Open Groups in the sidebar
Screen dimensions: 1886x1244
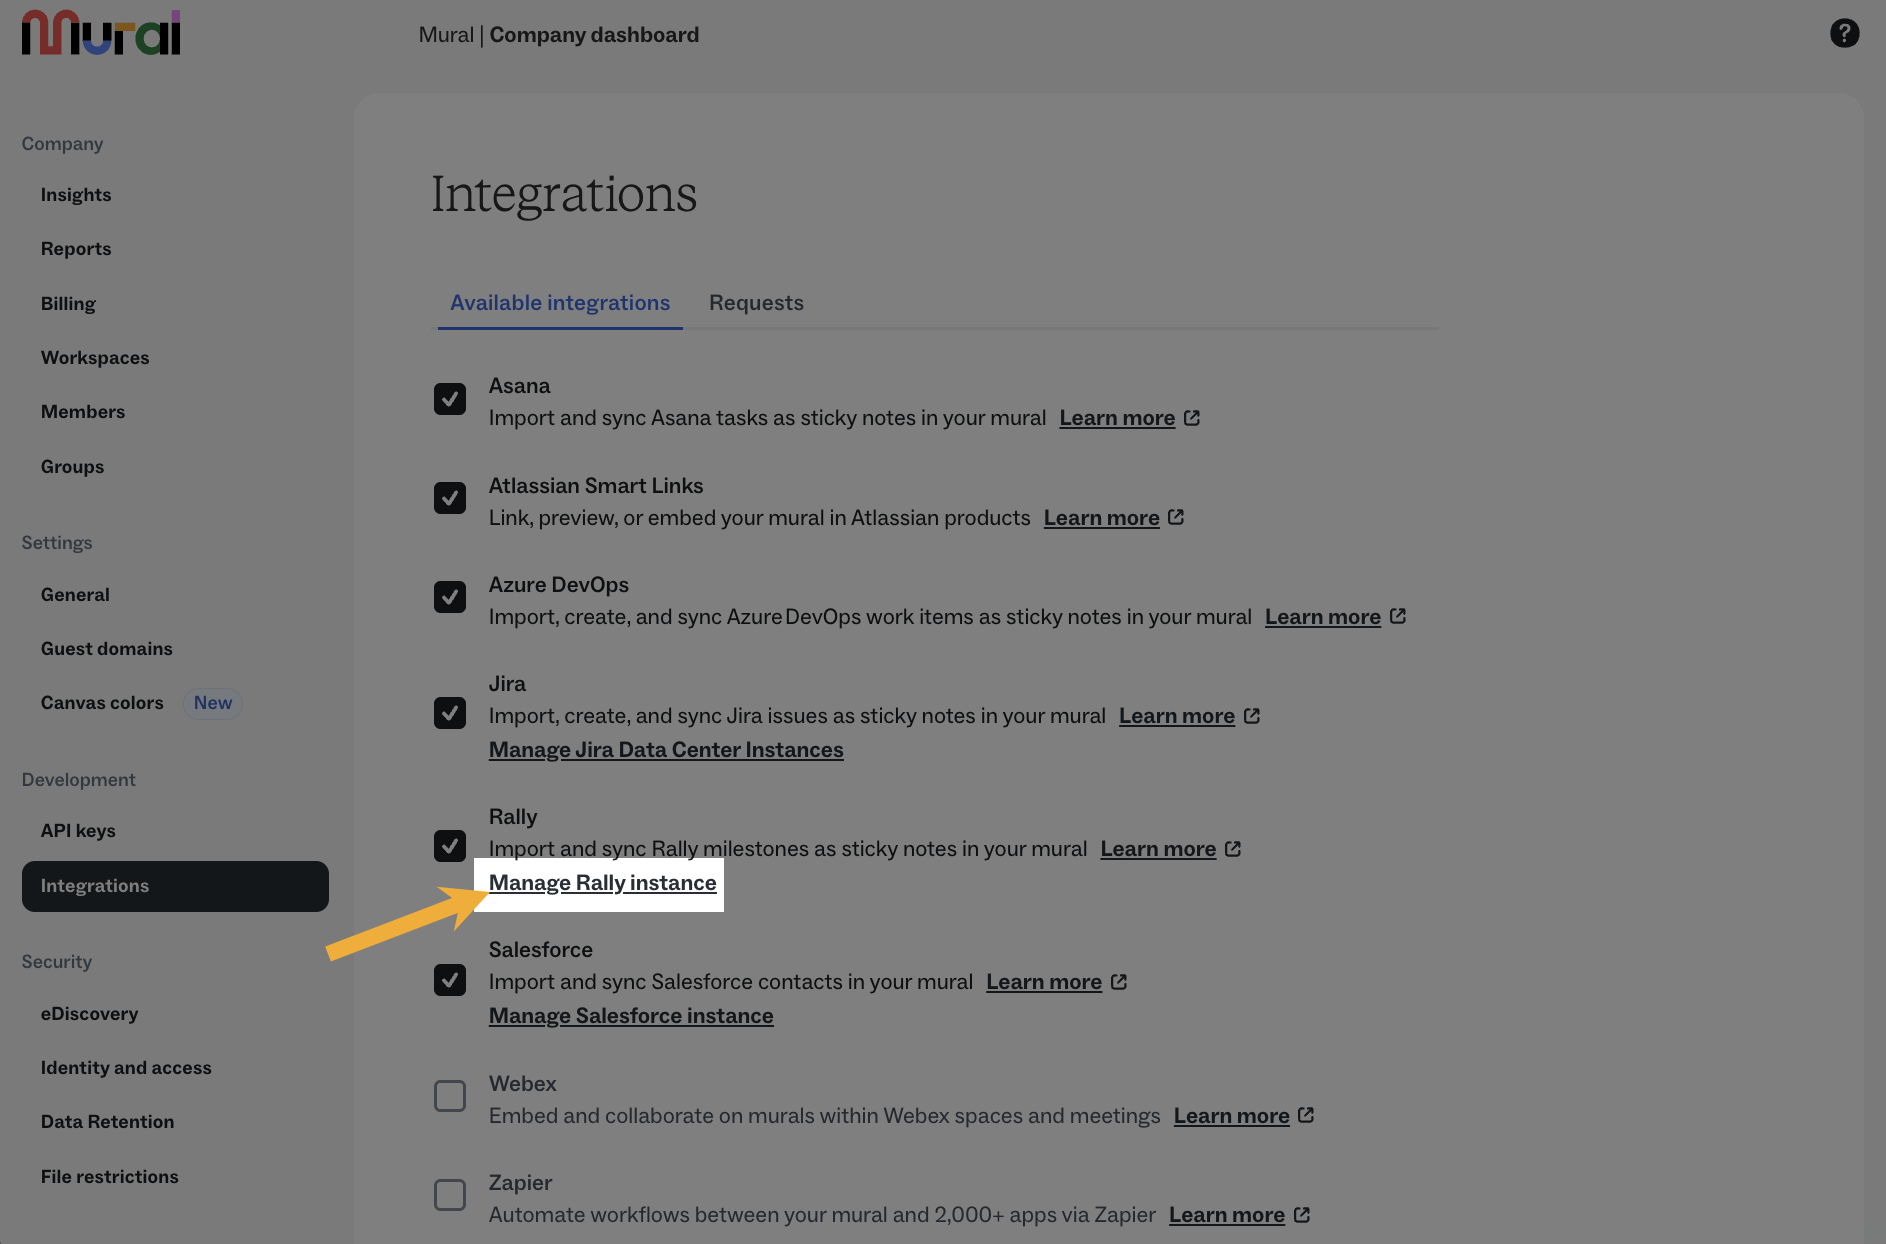[72, 467]
